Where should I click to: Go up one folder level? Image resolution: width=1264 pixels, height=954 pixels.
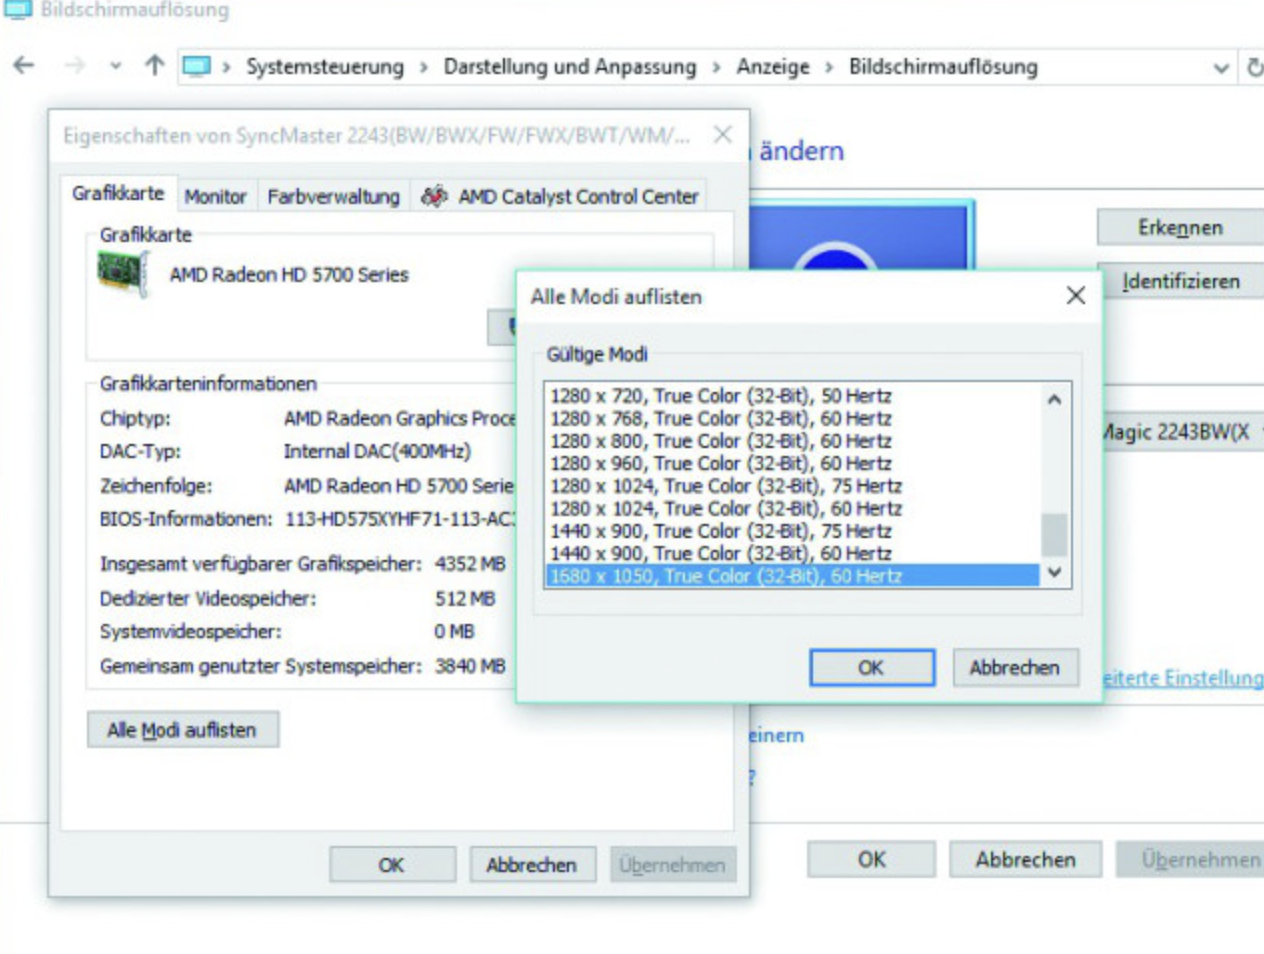(154, 66)
